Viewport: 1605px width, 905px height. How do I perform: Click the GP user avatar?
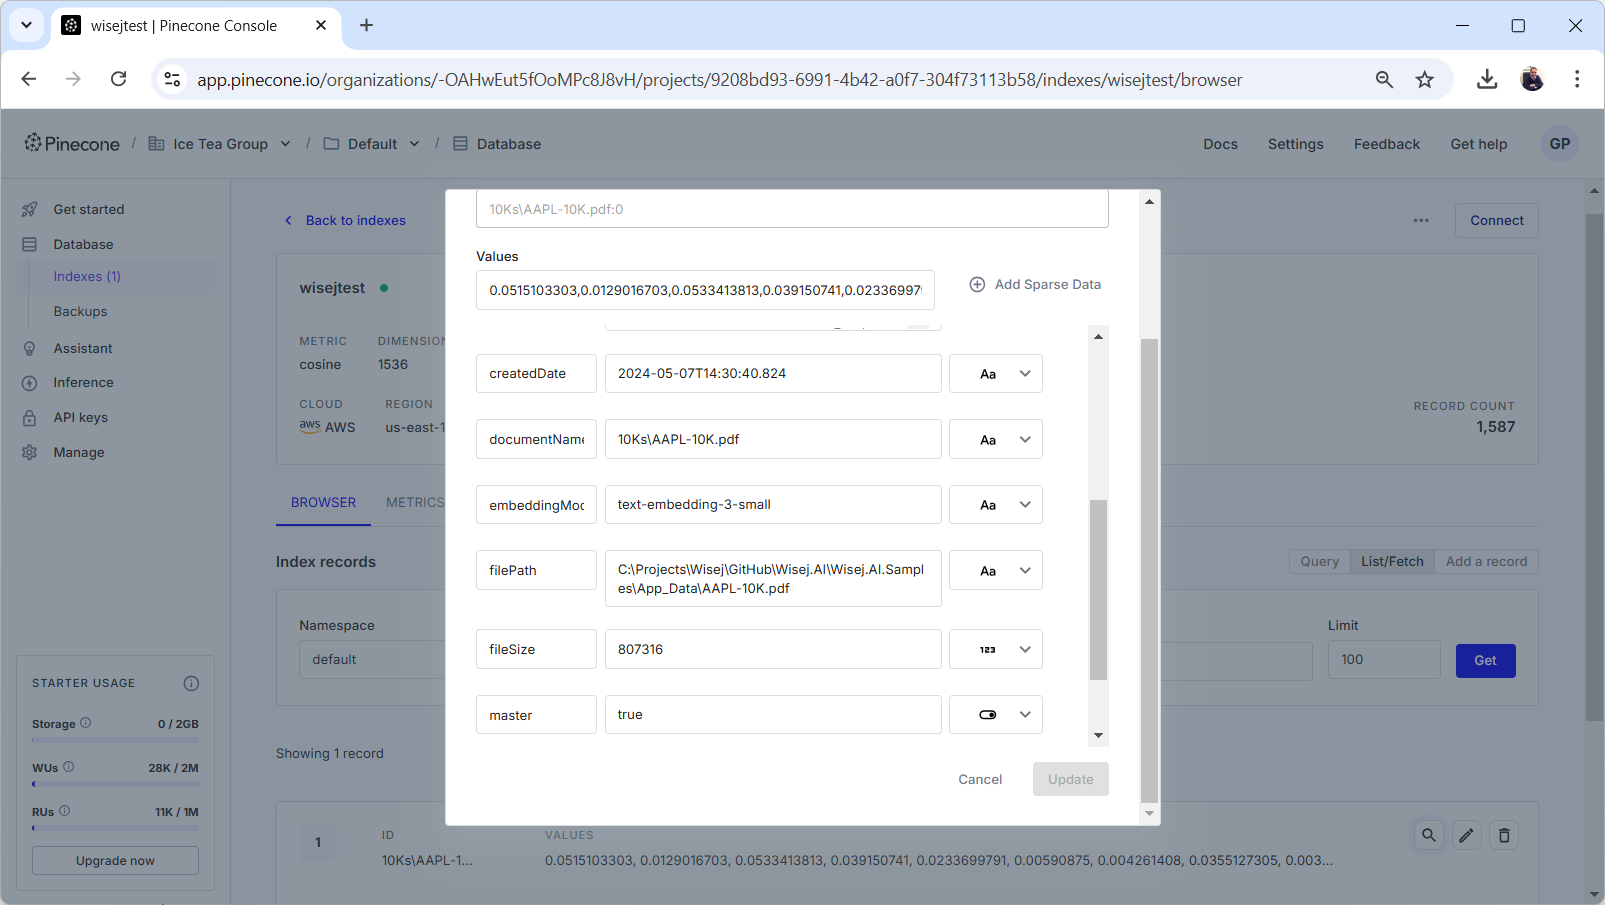pyautogui.click(x=1560, y=144)
